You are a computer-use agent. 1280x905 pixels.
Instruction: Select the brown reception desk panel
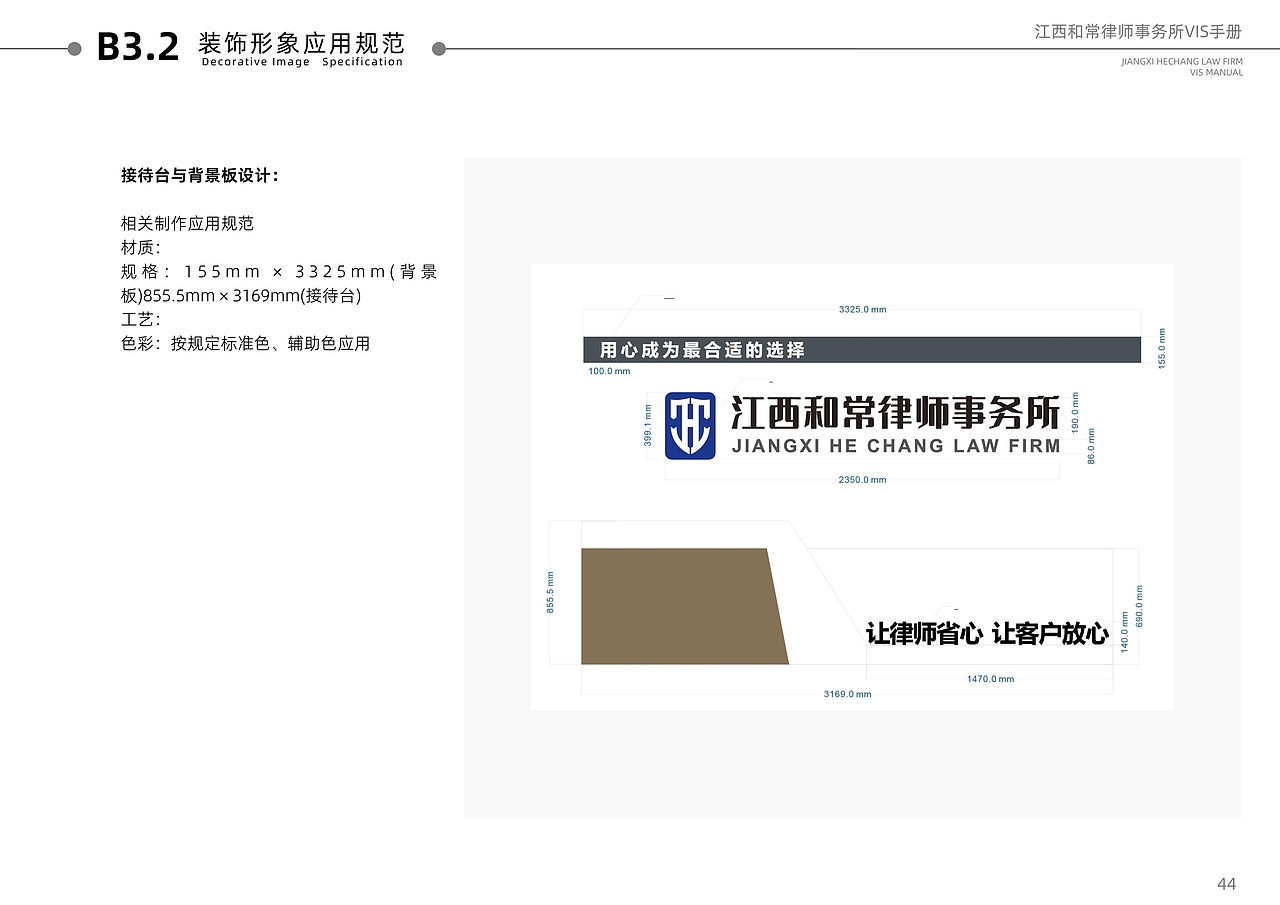(x=684, y=606)
